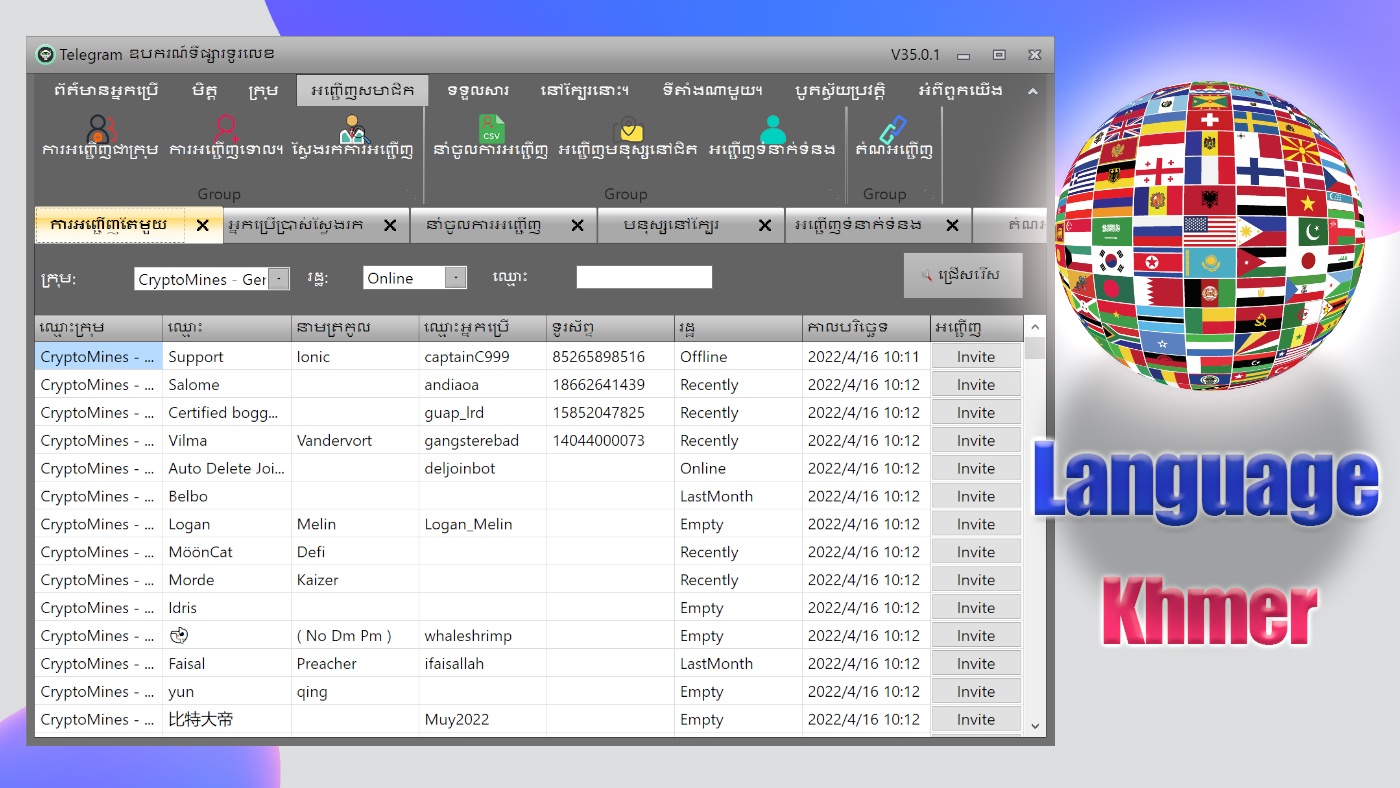This screenshot has width=1400, height=788.
Task: Click the CSV import invitations icon
Action: point(492,130)
